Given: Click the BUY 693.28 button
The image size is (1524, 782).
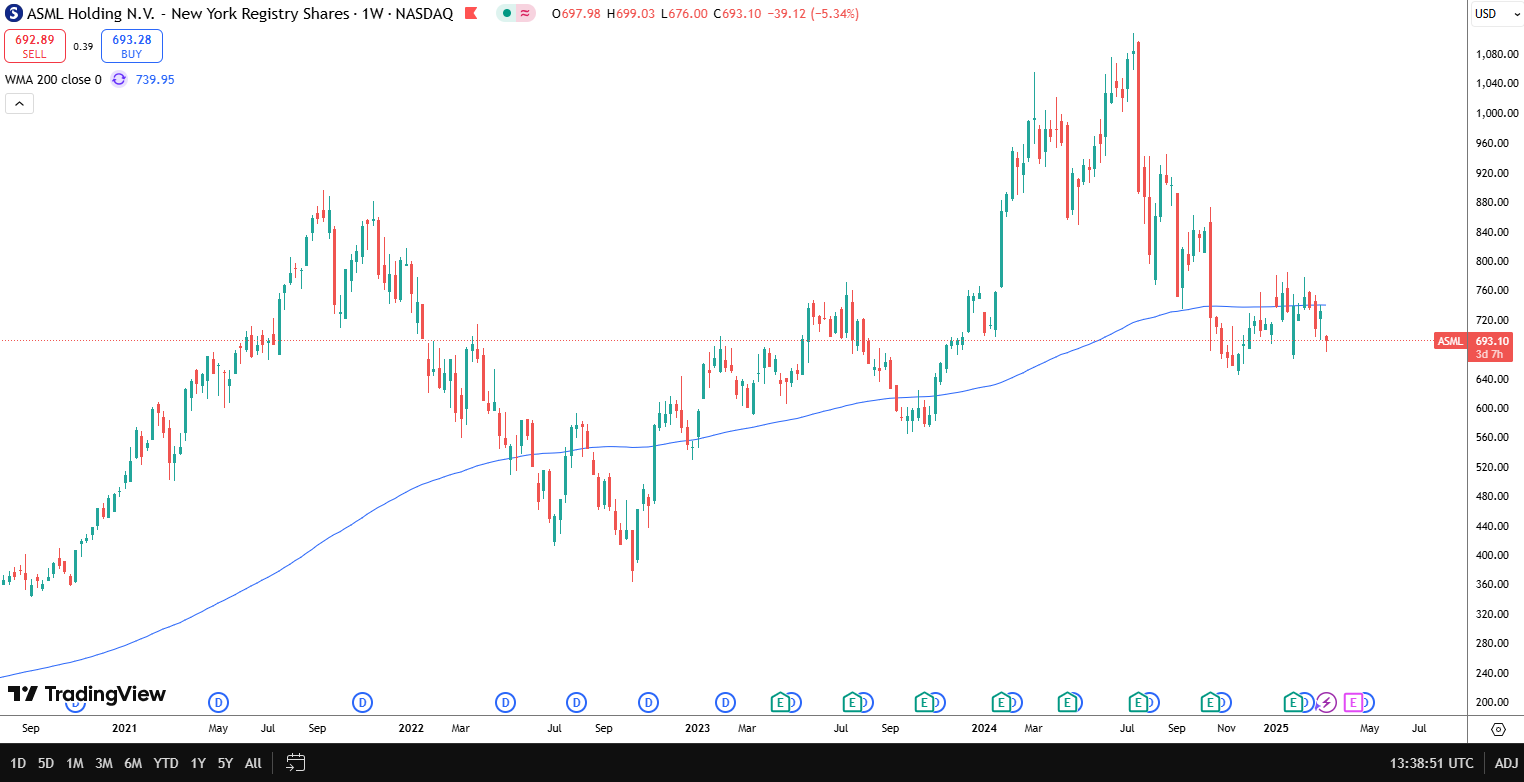Looking at the screenshot, I should click(x=131, y=45).
